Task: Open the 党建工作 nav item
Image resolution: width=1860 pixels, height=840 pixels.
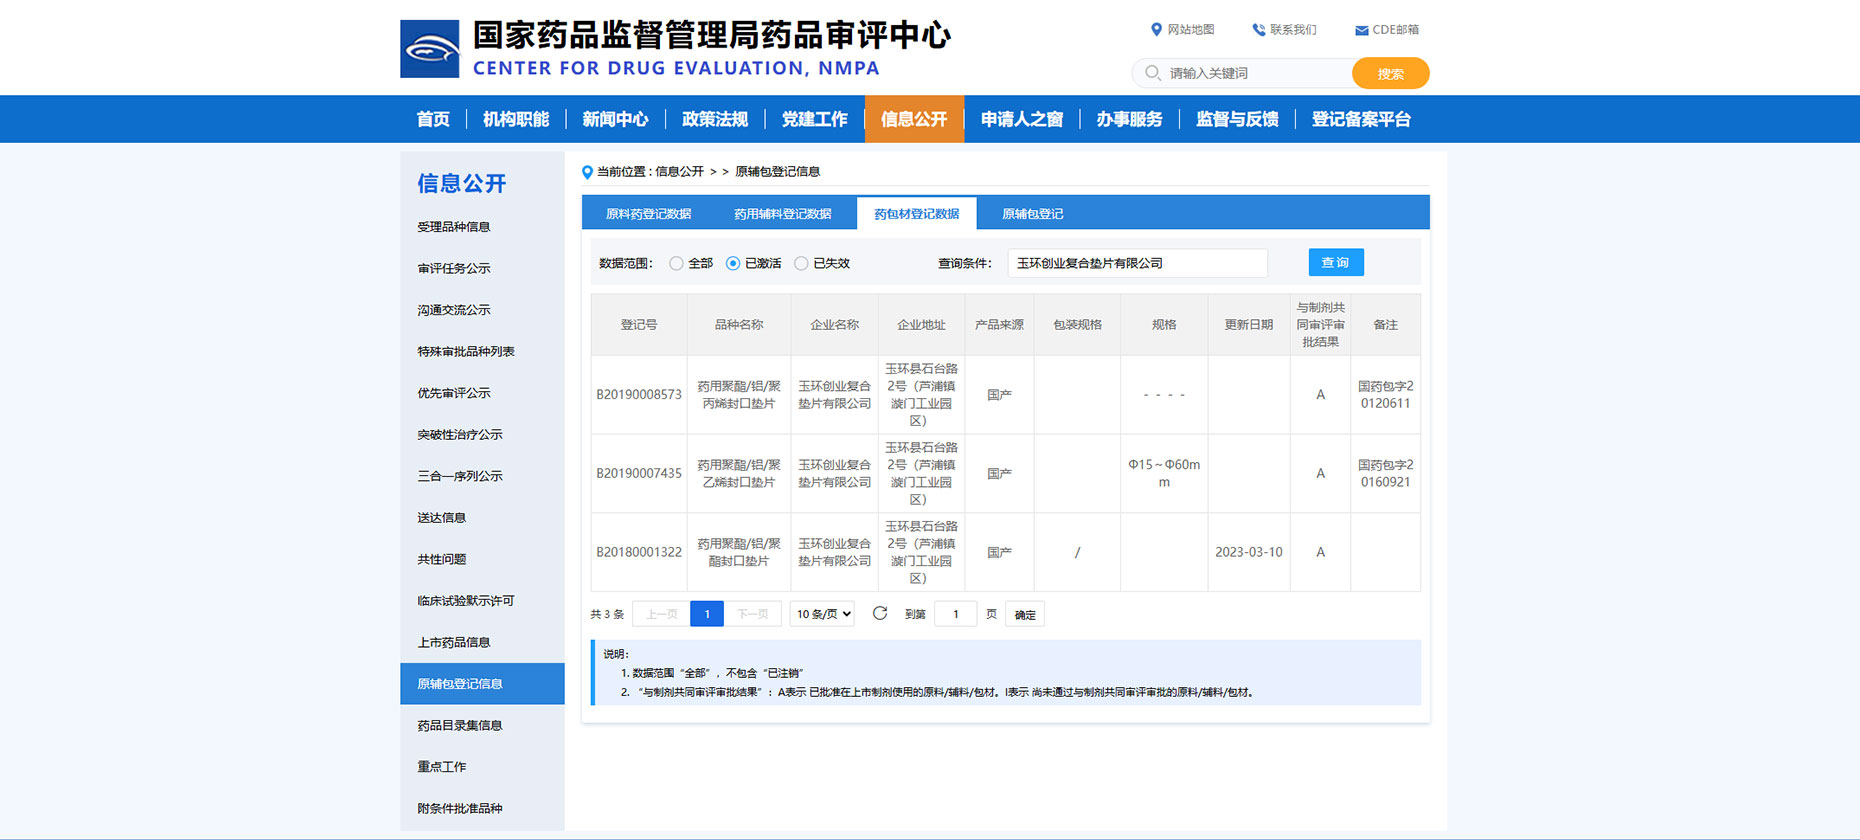Action: coord(814,119)
